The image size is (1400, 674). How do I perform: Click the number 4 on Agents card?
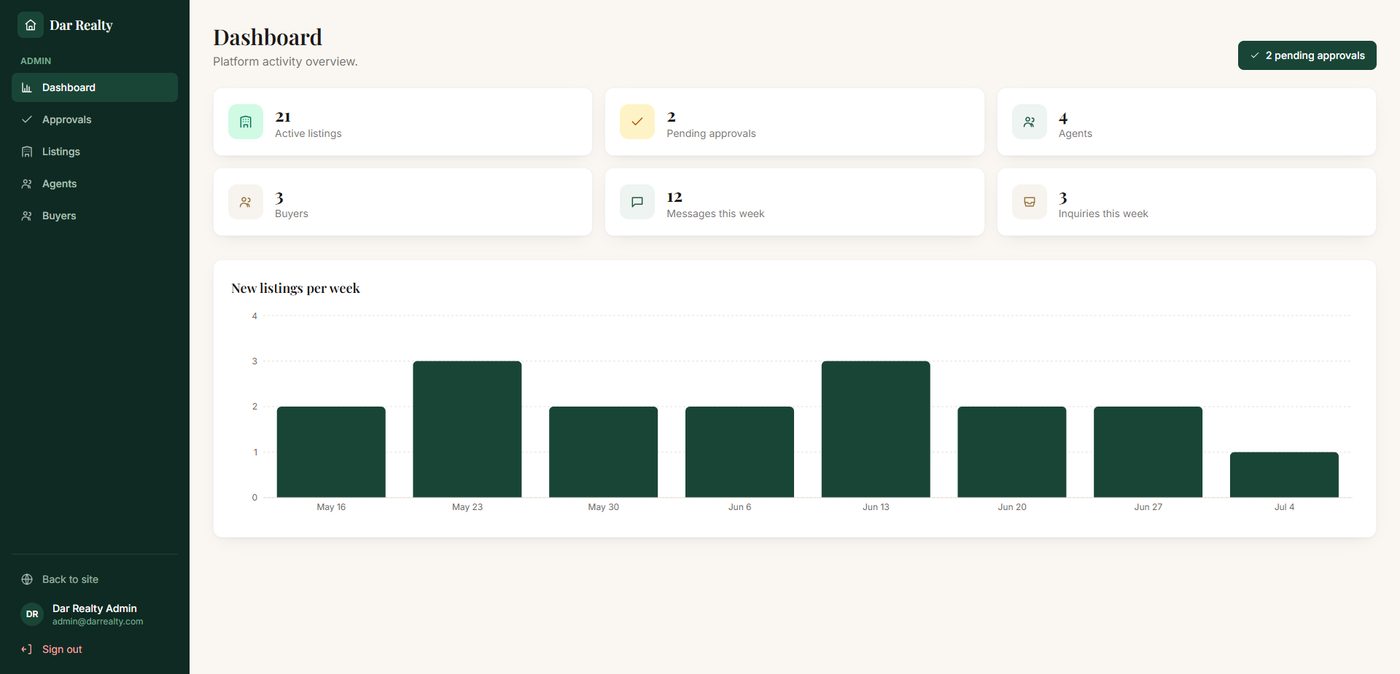pos(1063,117)
